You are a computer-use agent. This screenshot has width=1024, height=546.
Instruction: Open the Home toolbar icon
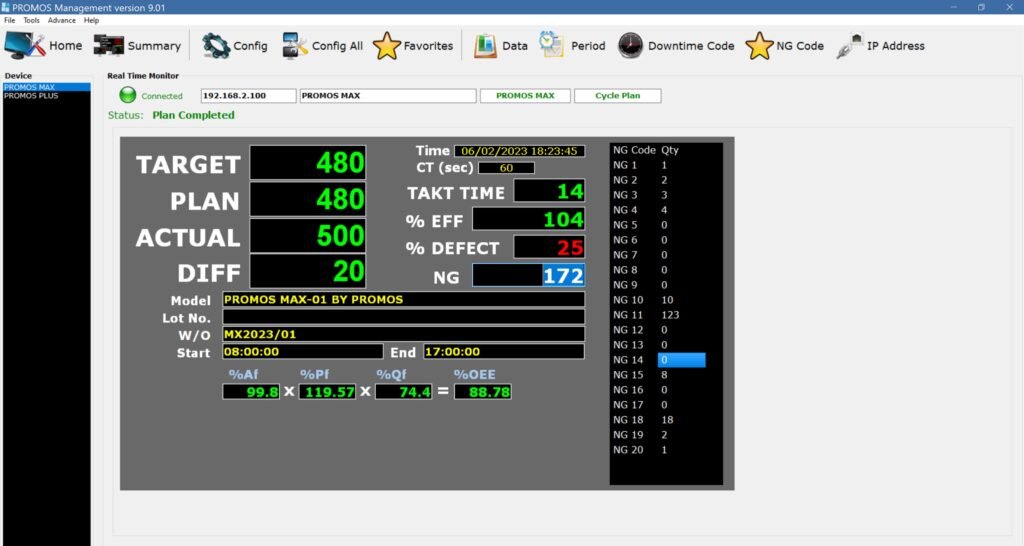click(25, 46)
